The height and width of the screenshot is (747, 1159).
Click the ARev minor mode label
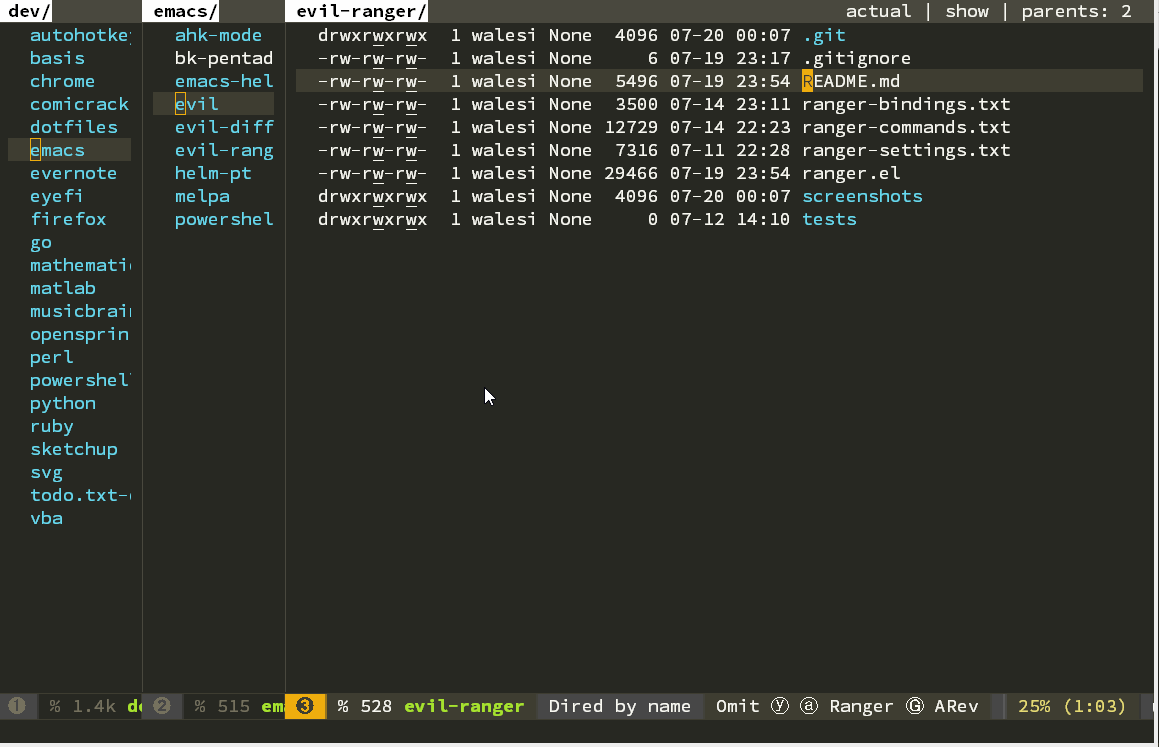point(956,706)
